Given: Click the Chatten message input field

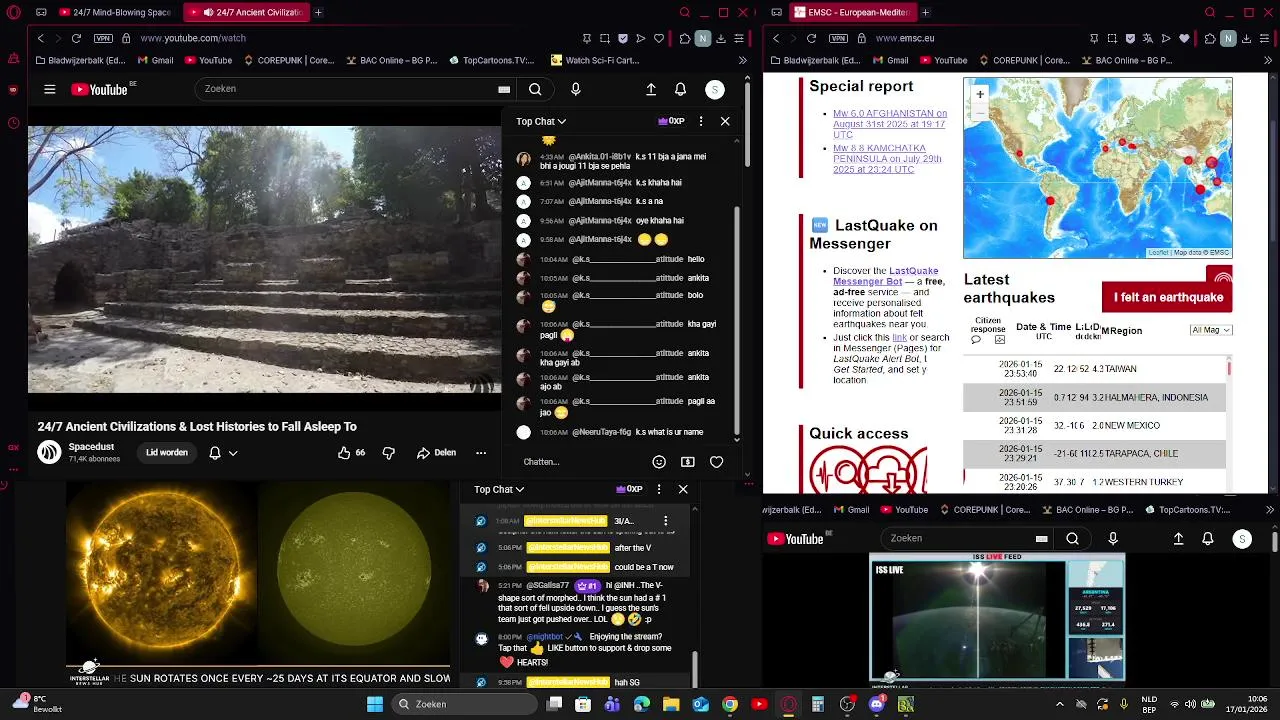Looking at the screenshot, I should pos(580,462).
